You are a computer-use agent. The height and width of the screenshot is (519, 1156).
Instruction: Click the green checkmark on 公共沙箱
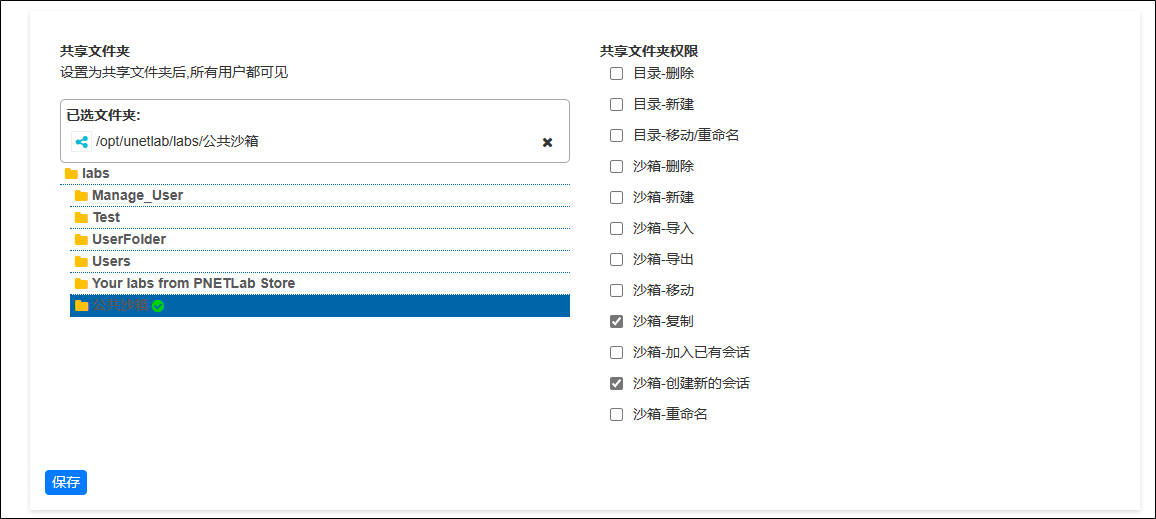pos(158,306)
